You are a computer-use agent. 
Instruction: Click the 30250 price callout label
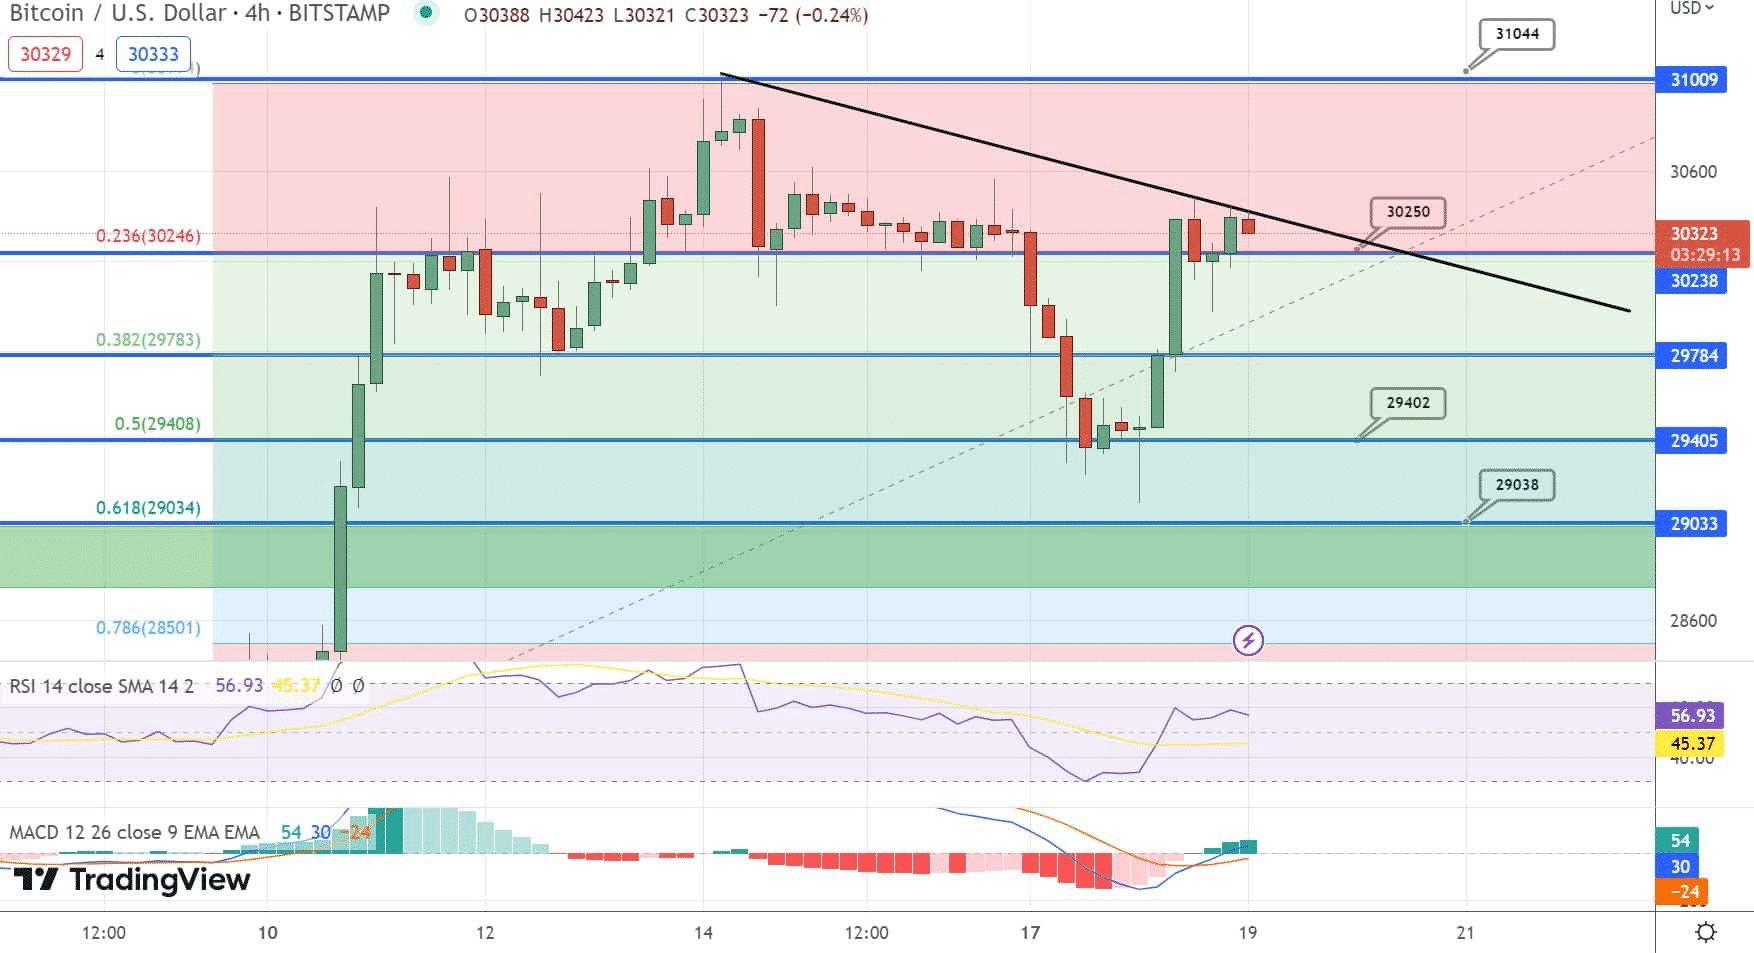point(1407,212)
